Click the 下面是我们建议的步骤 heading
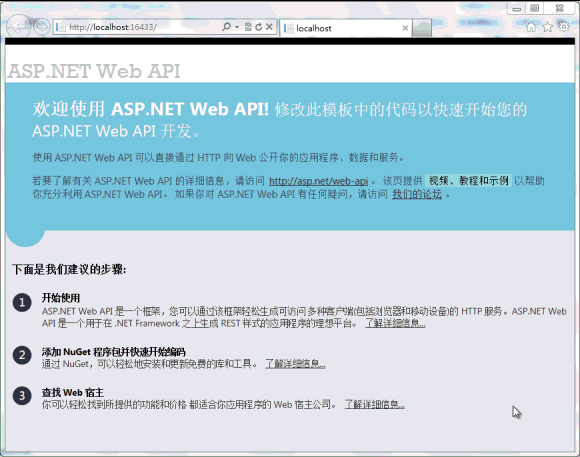The image size is (580, 457). pos(69,269)
